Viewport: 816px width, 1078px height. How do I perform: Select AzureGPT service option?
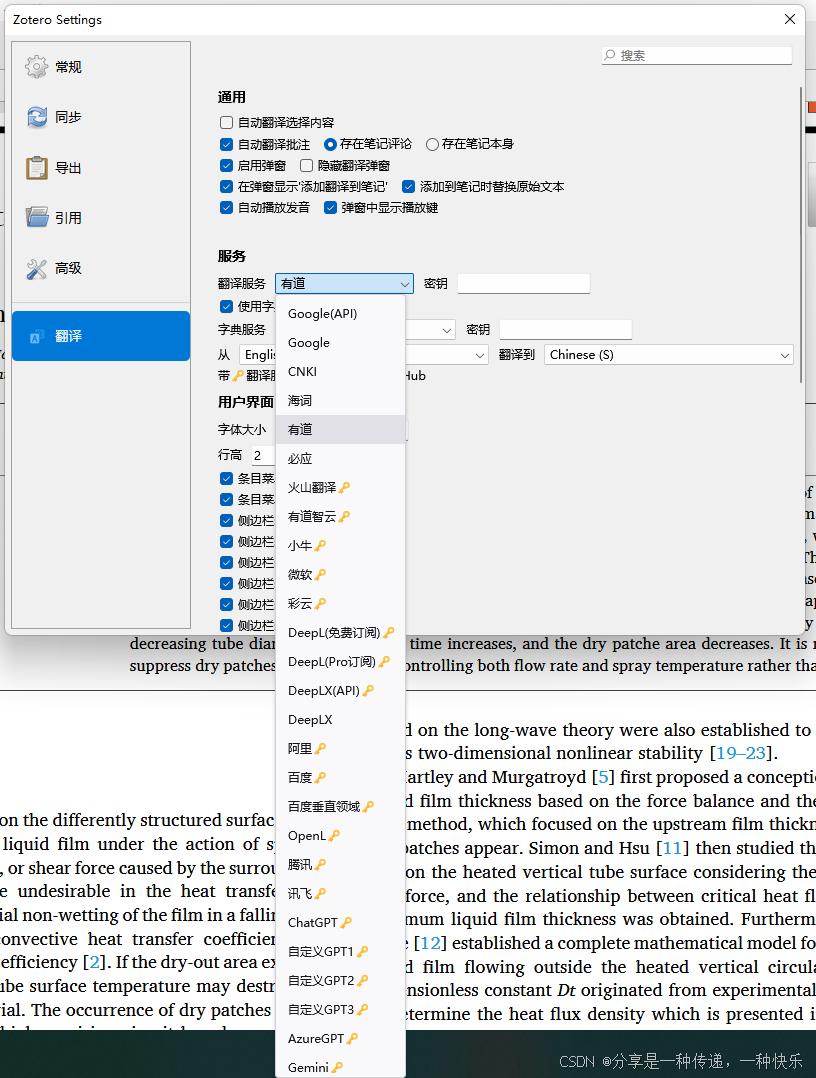pyautogui.click(x=340, y=1039)
